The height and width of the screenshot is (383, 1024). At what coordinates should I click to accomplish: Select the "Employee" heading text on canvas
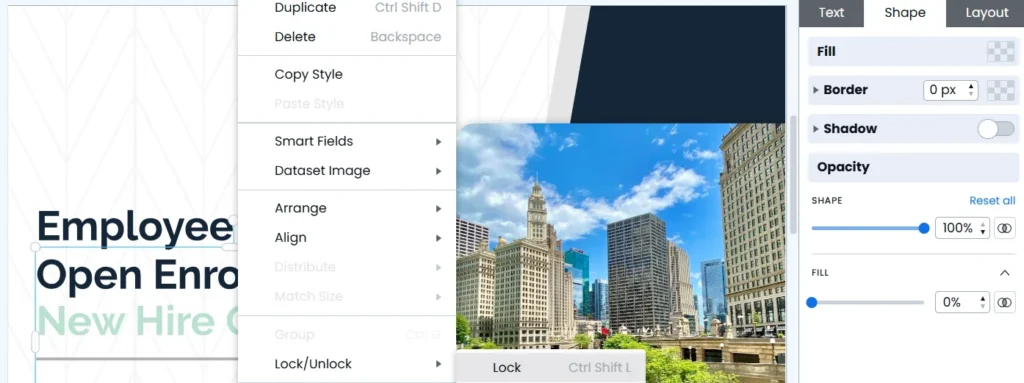click(x=135, y=226)
